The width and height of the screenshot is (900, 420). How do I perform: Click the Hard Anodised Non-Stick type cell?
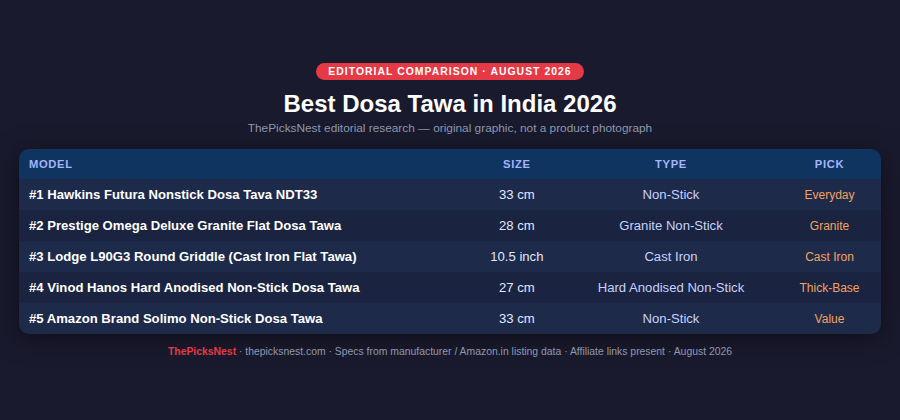(670, 288)
